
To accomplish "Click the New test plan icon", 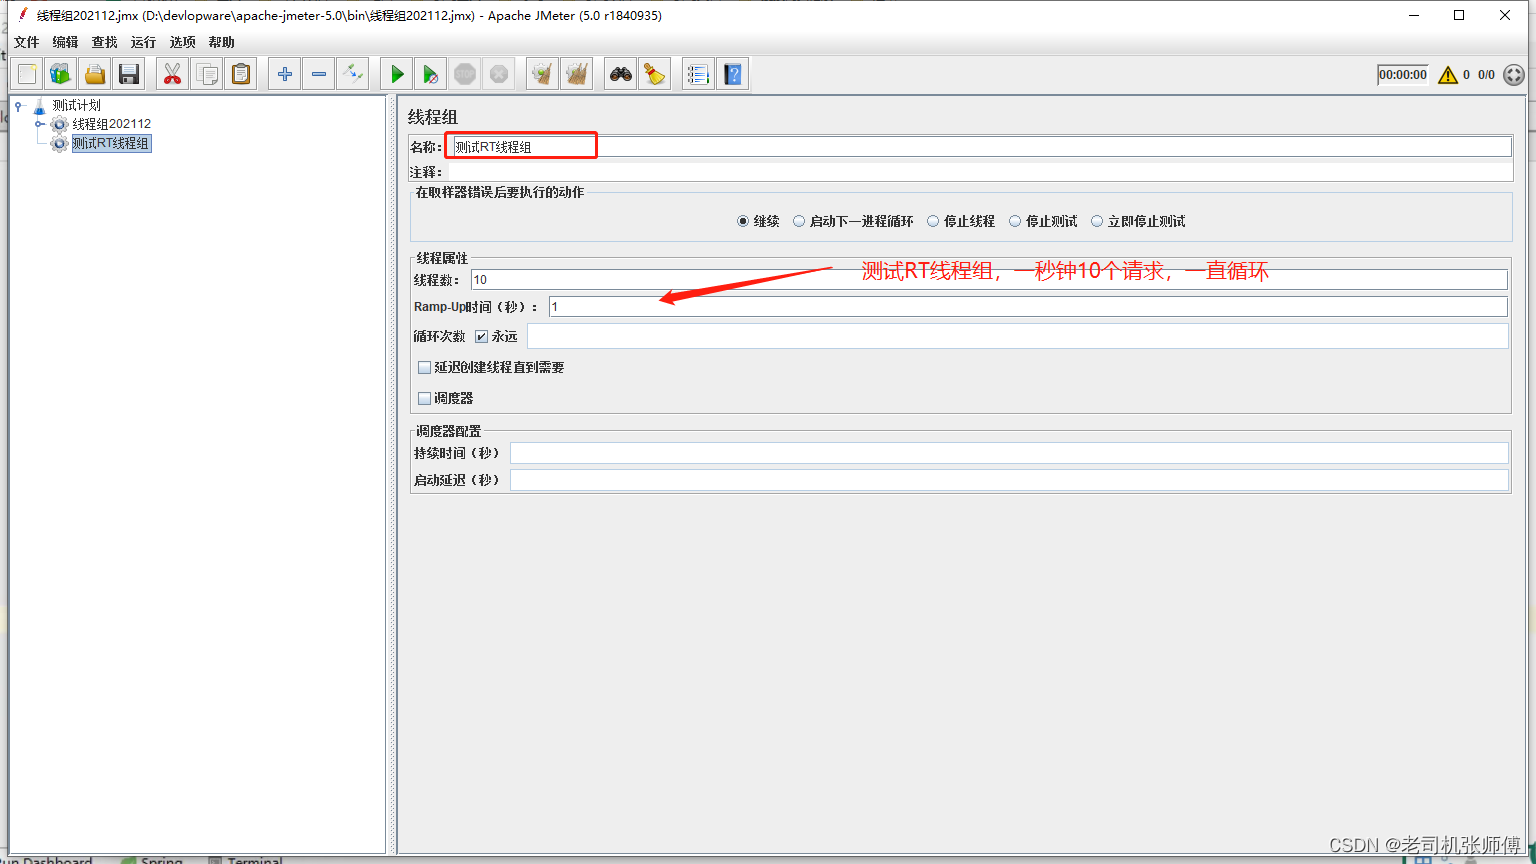I will 28,74.
